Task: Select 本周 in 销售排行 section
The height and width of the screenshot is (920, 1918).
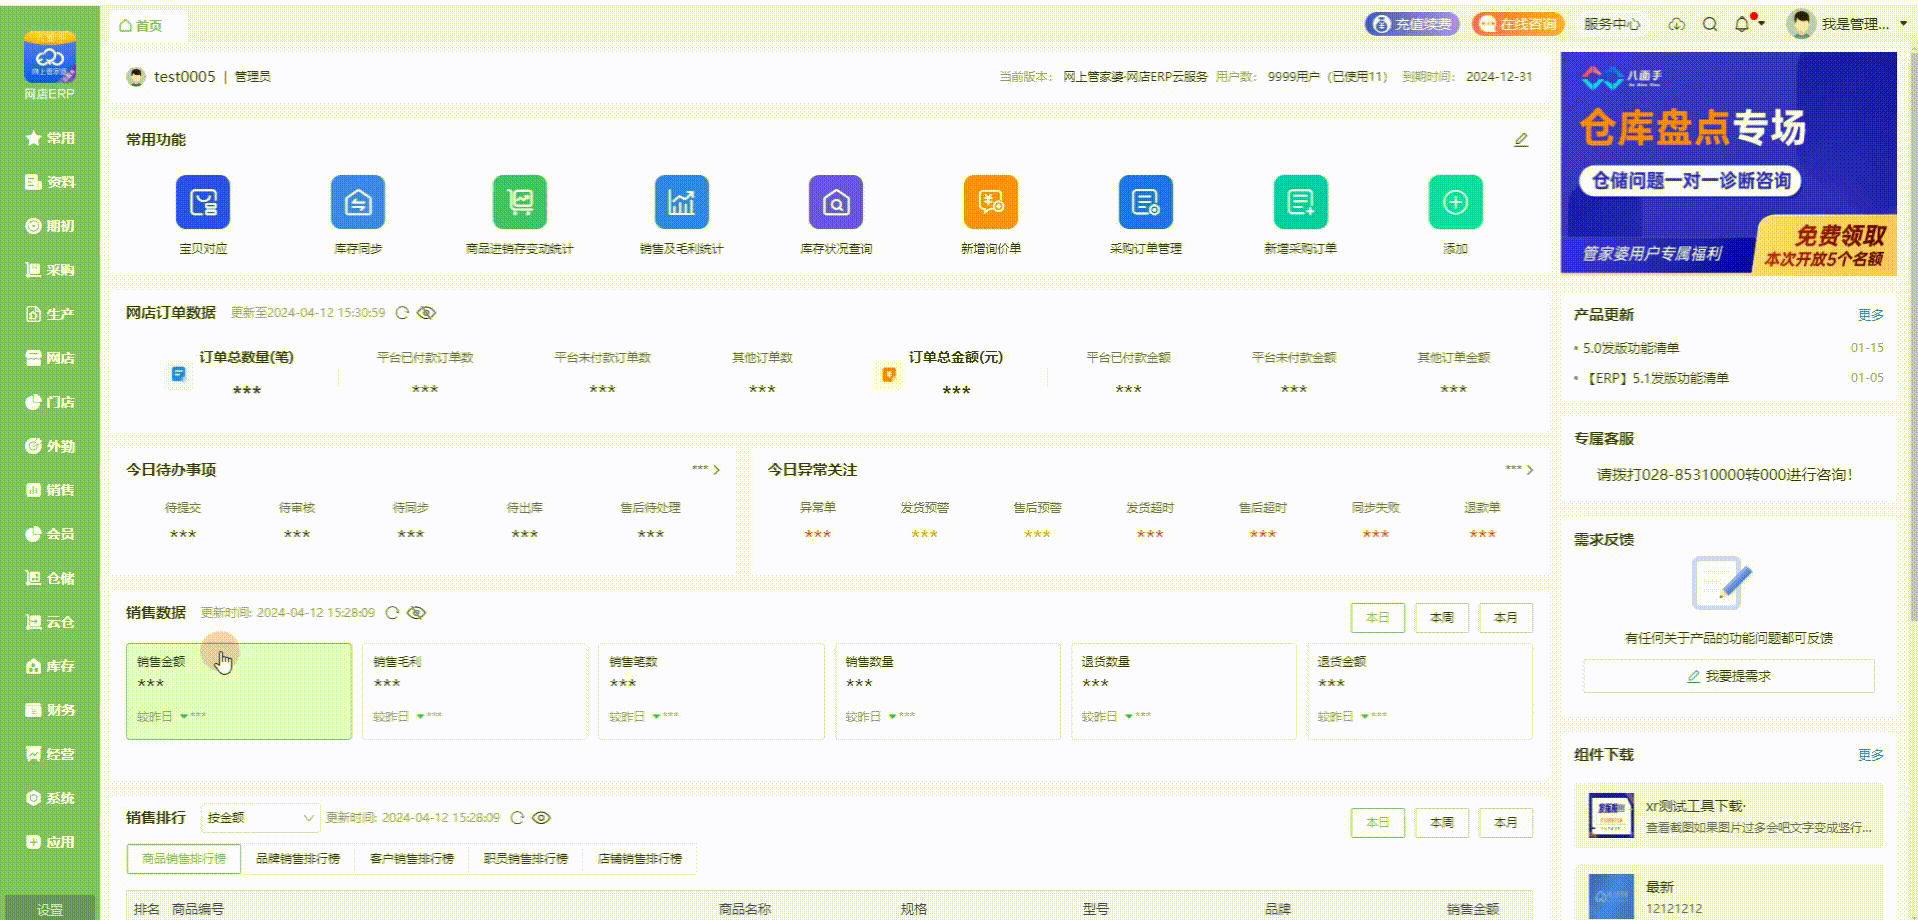Action: point(1441,823)
